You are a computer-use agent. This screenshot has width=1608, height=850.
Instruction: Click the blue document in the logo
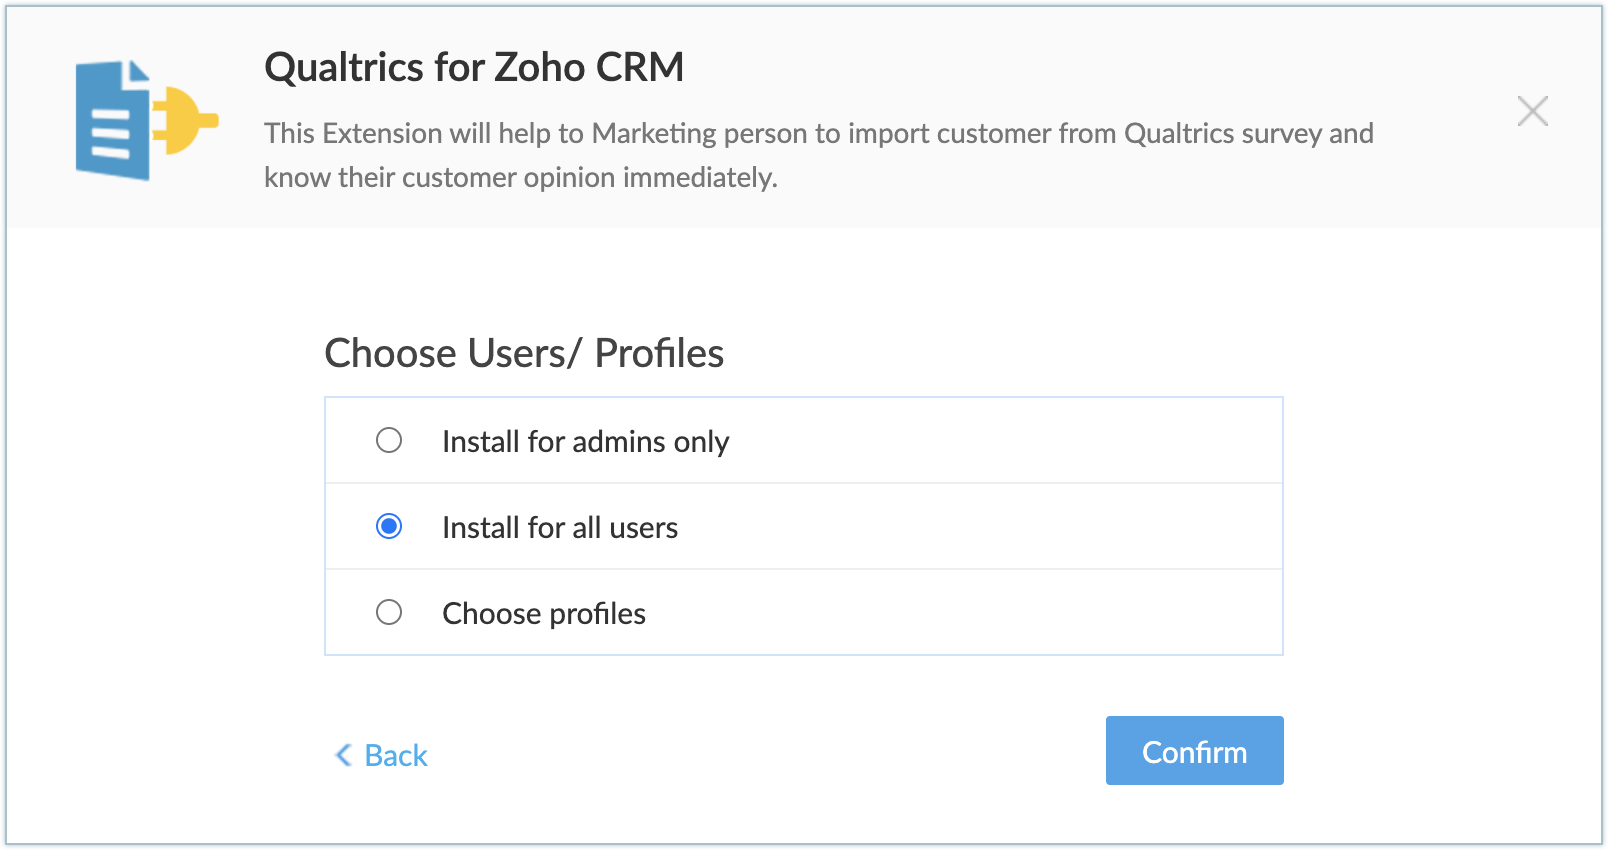click(110, 122)
